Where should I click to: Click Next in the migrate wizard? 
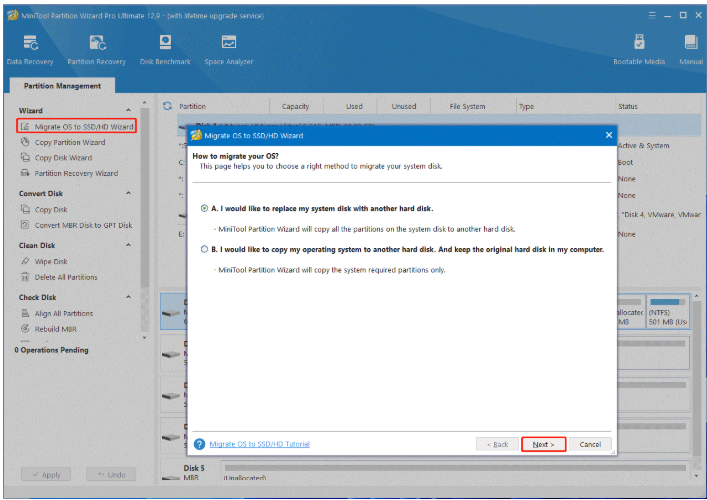click(543, 444)
